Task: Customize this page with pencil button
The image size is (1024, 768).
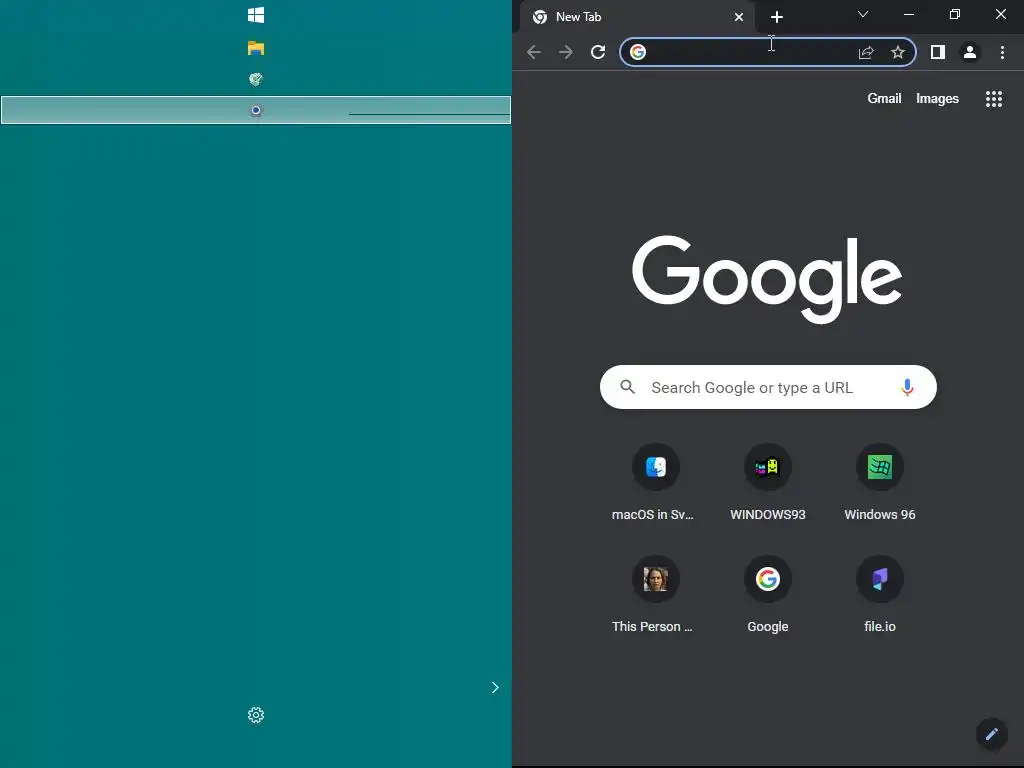Action: [991, 734]
